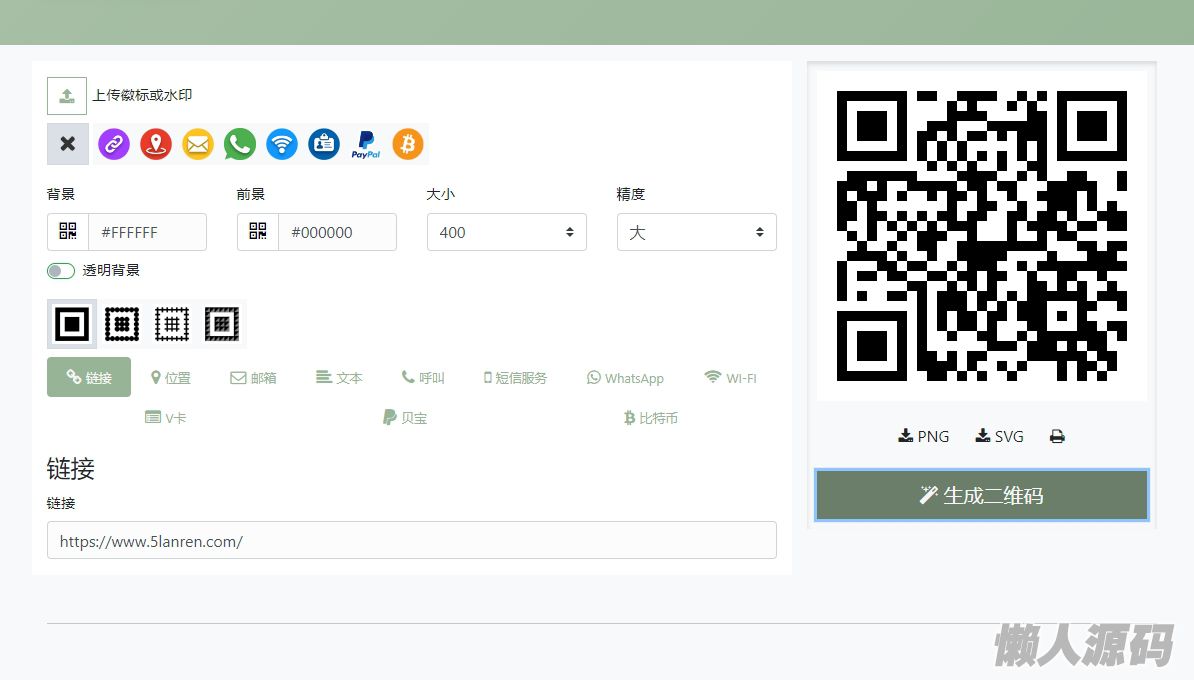
Task: Switch to the 文本 text tab
Action: [x=340, y=378]
